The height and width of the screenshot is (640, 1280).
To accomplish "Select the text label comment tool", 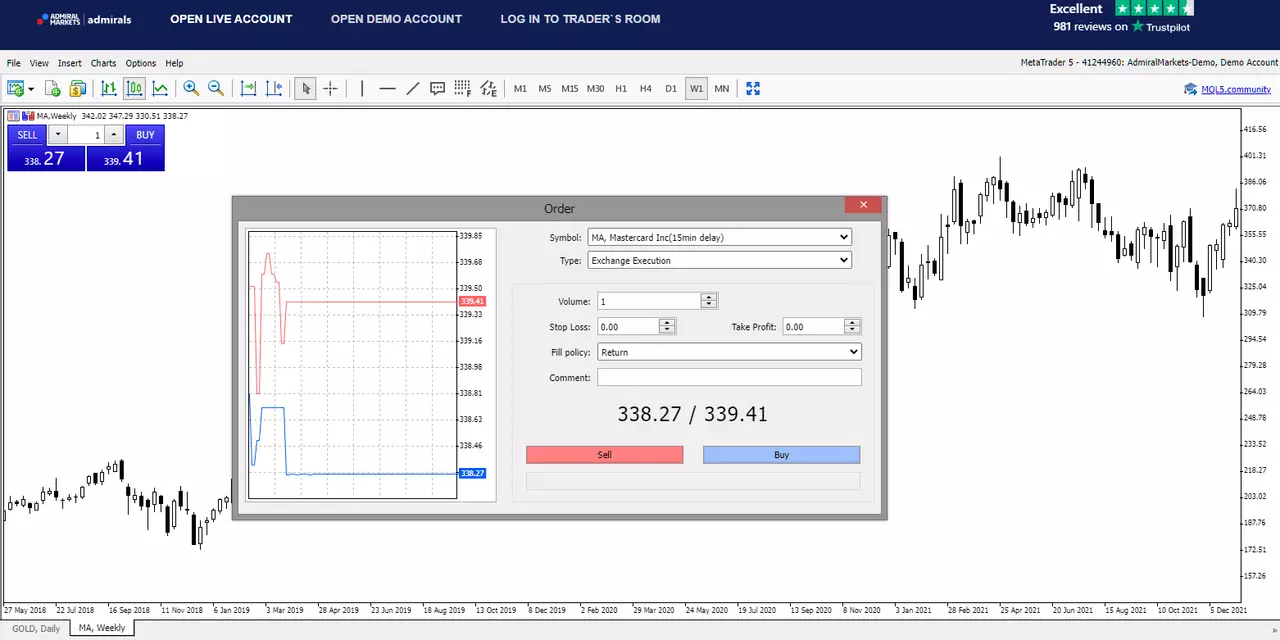I will (x=437, y=89).
